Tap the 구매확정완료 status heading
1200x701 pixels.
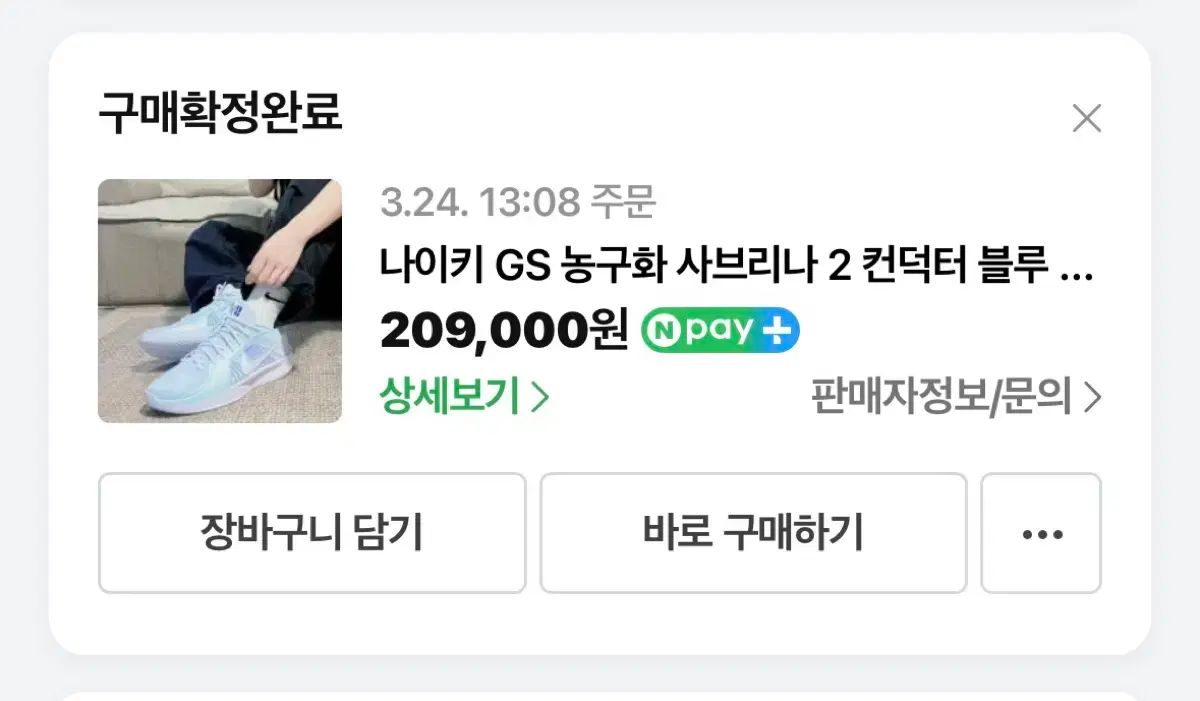(x=220, y=115)
